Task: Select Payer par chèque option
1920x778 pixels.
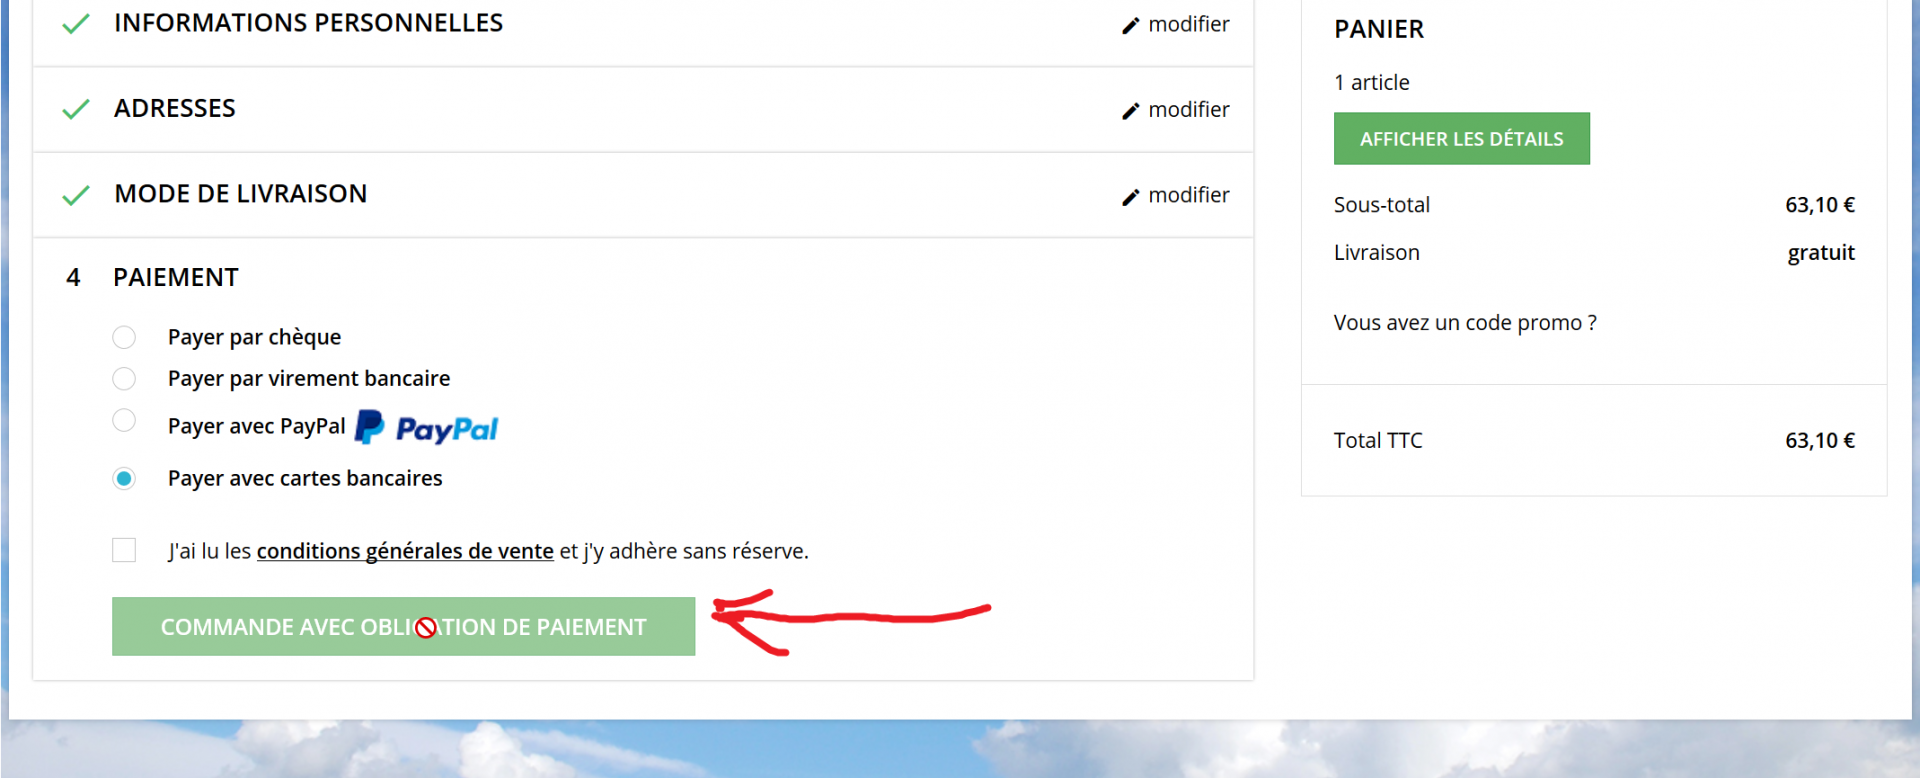Action: click(124, 337)
